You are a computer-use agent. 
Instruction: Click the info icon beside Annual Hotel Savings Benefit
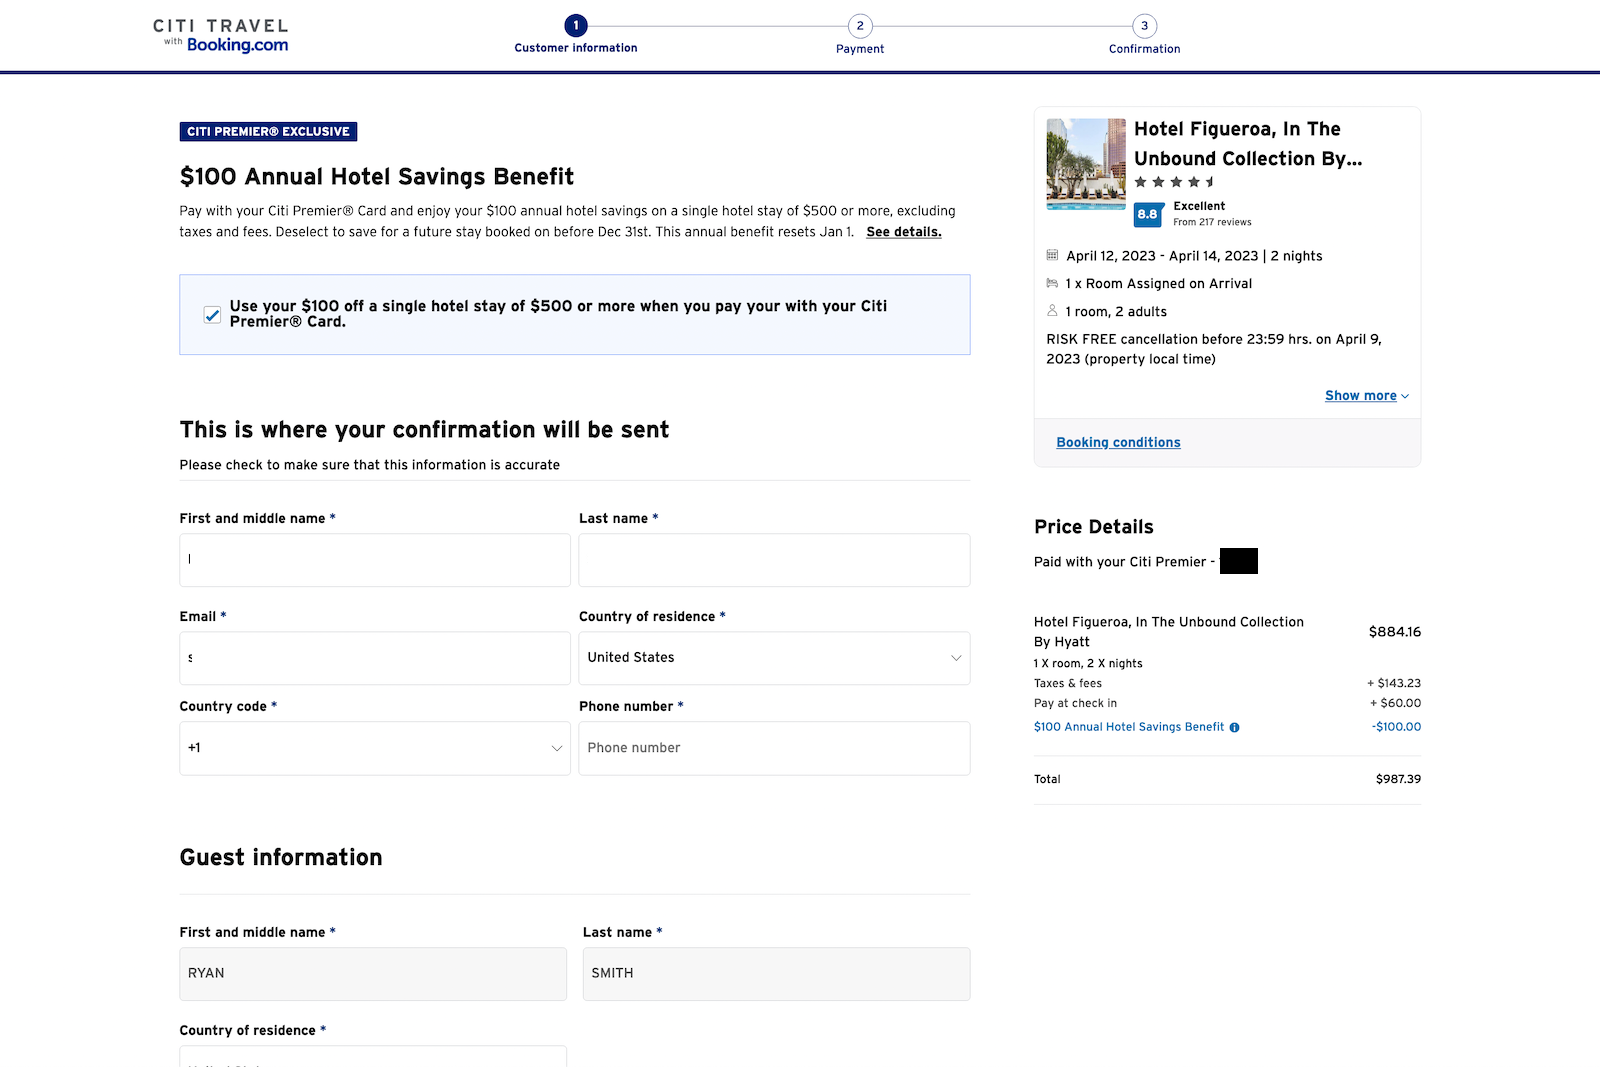coord(1234,728)
